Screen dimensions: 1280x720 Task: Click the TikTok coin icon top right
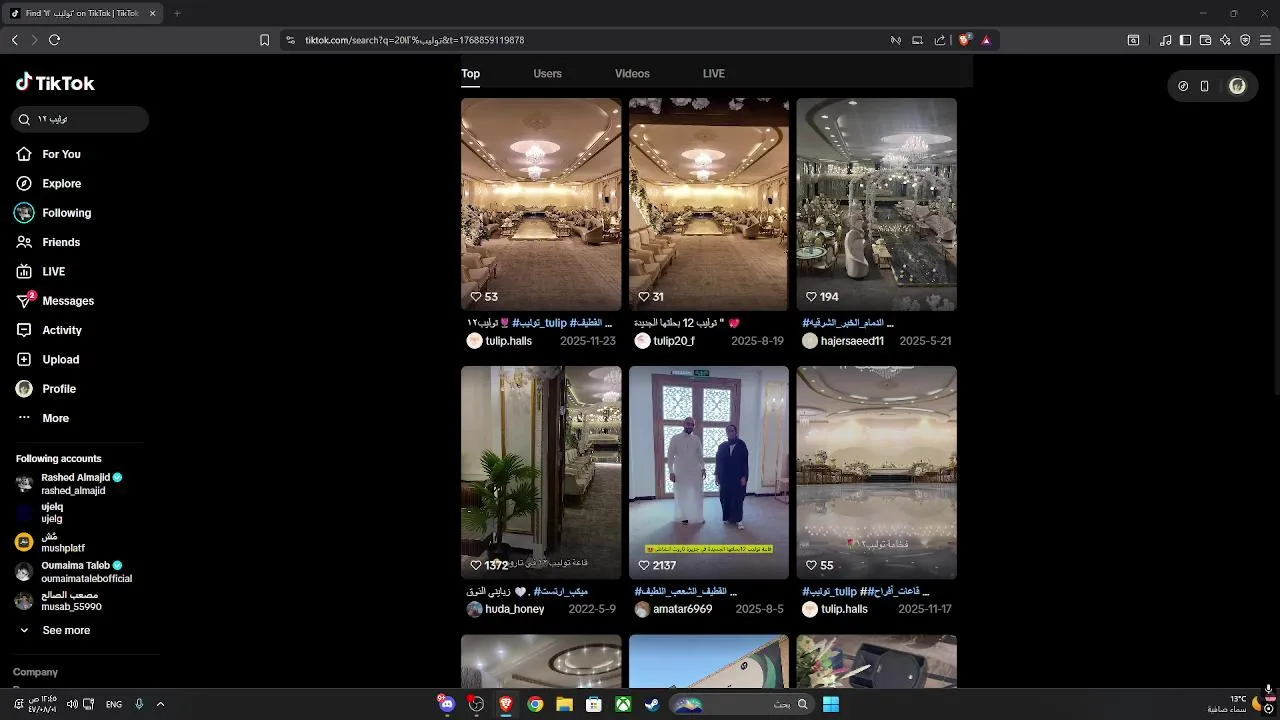pos(1183,86)
